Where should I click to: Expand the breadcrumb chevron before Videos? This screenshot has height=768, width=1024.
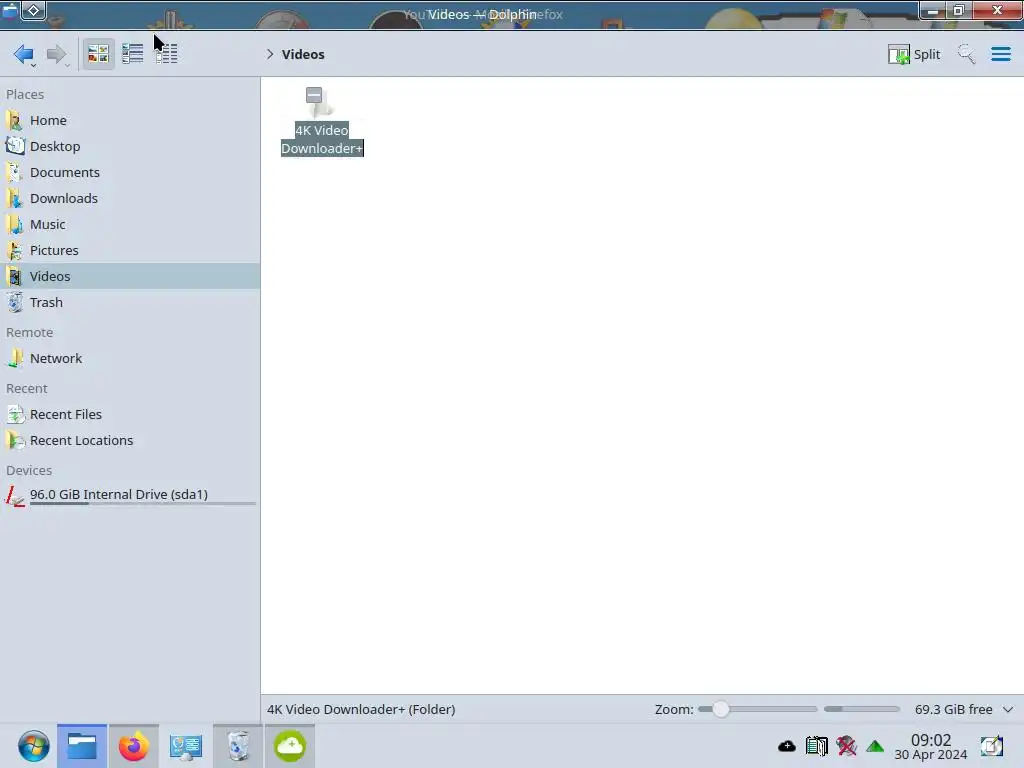270,54
